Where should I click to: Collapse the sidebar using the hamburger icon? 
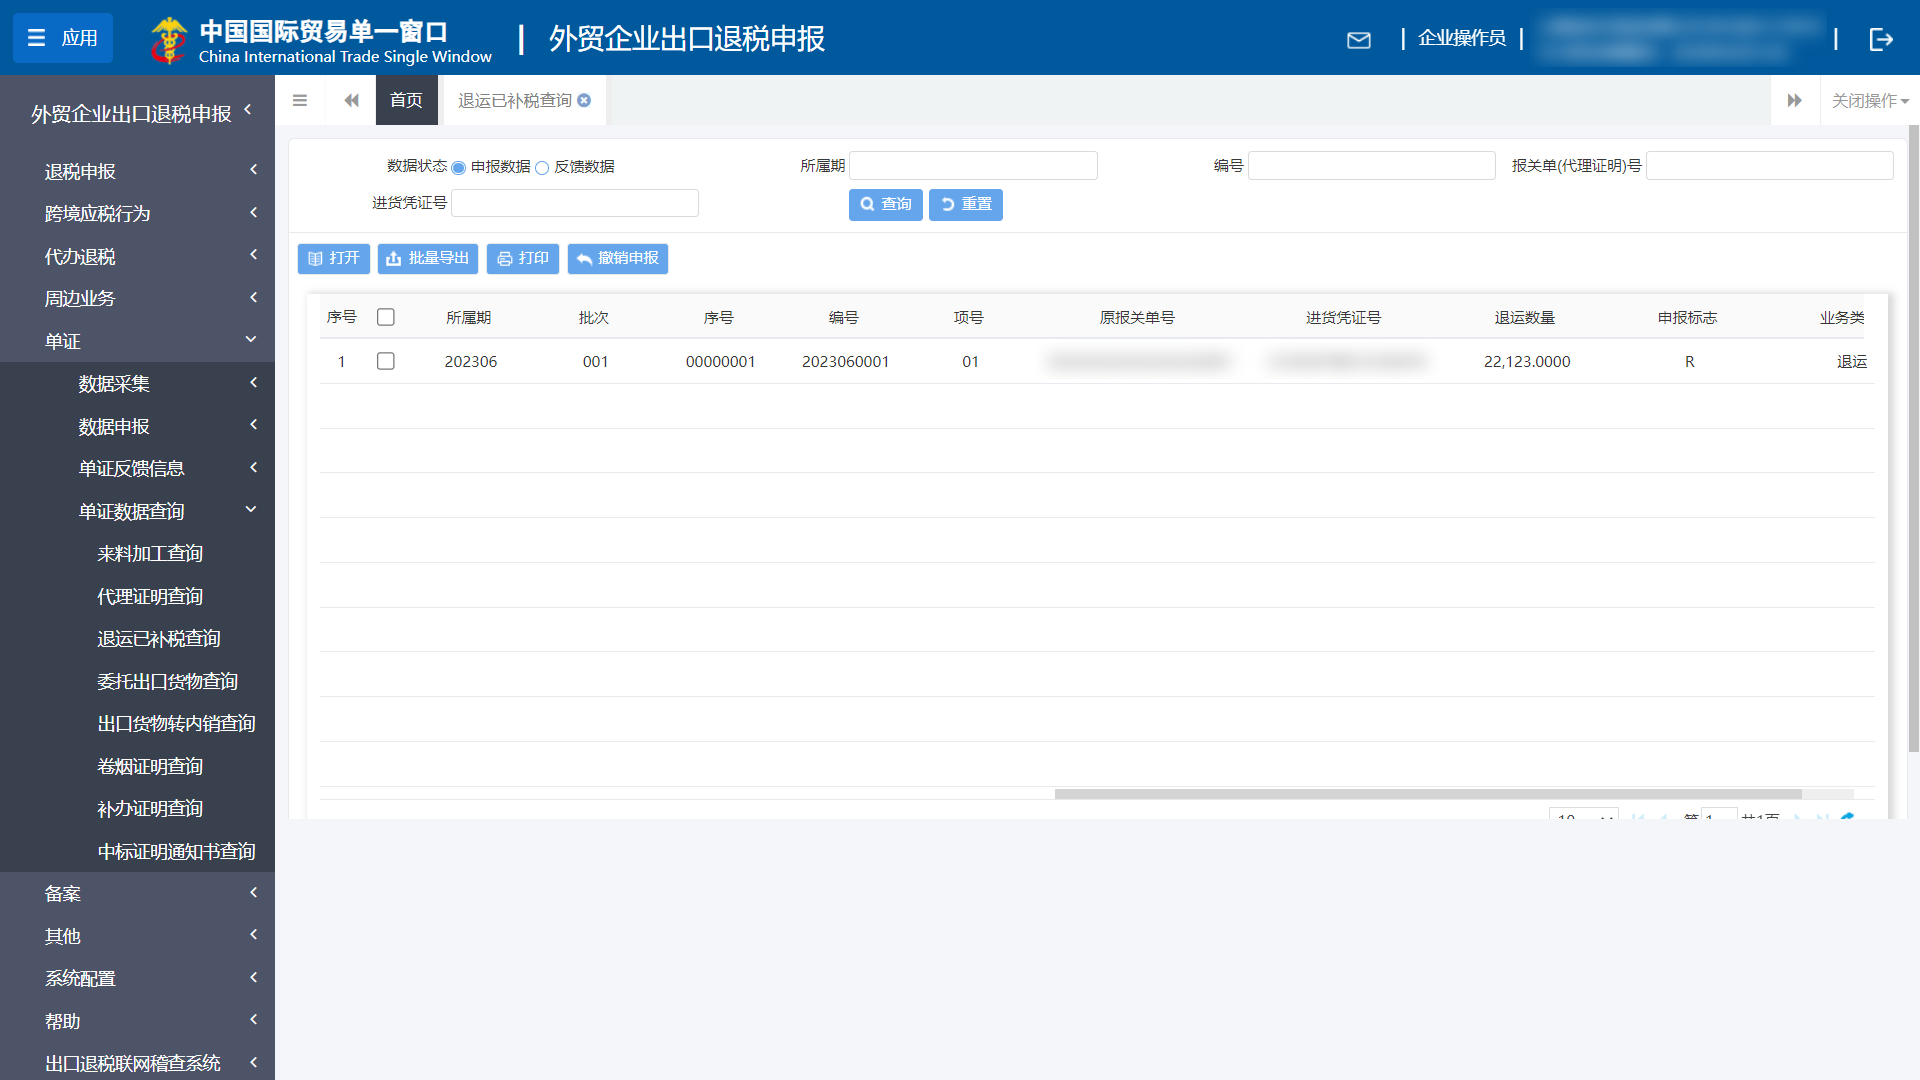(x=299, y=100)
